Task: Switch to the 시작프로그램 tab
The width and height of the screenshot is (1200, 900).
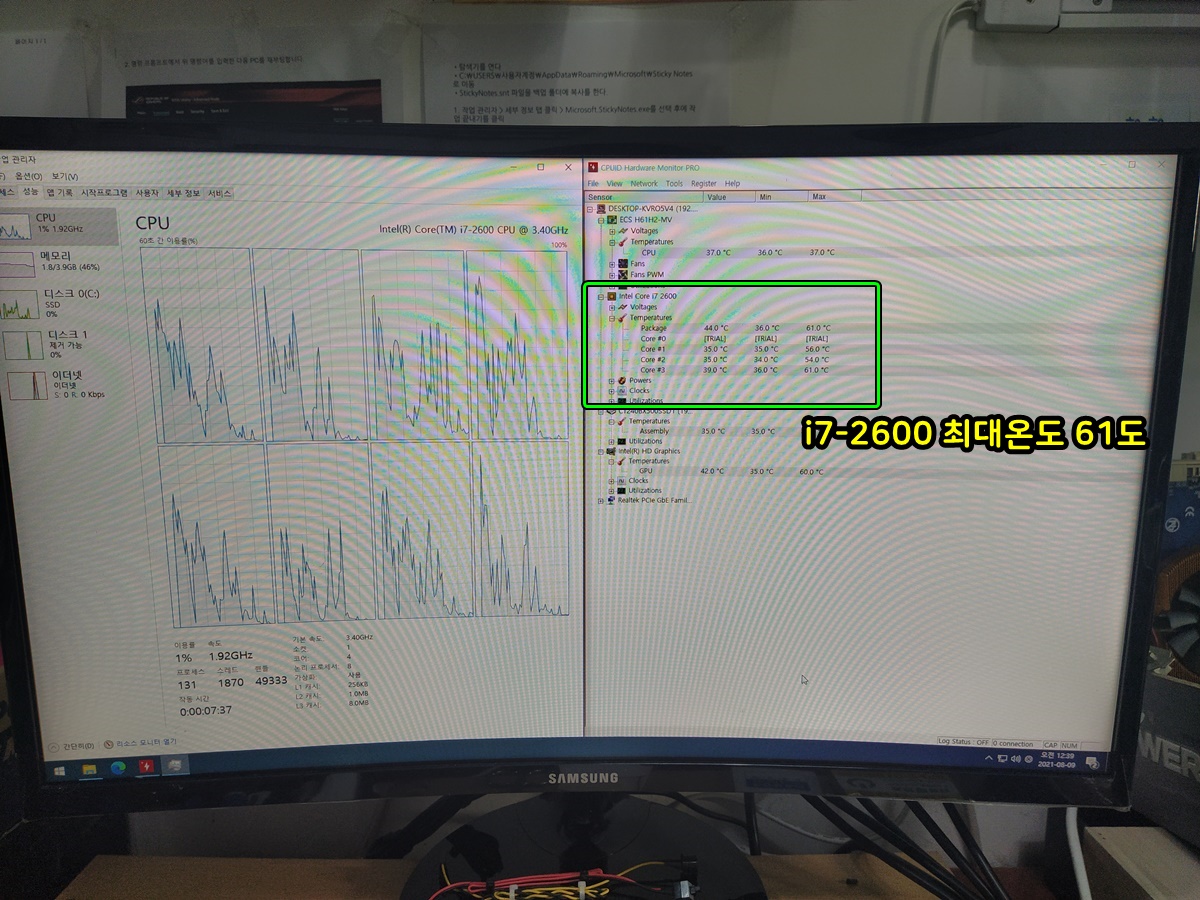Action: click(x=104, y=192)
